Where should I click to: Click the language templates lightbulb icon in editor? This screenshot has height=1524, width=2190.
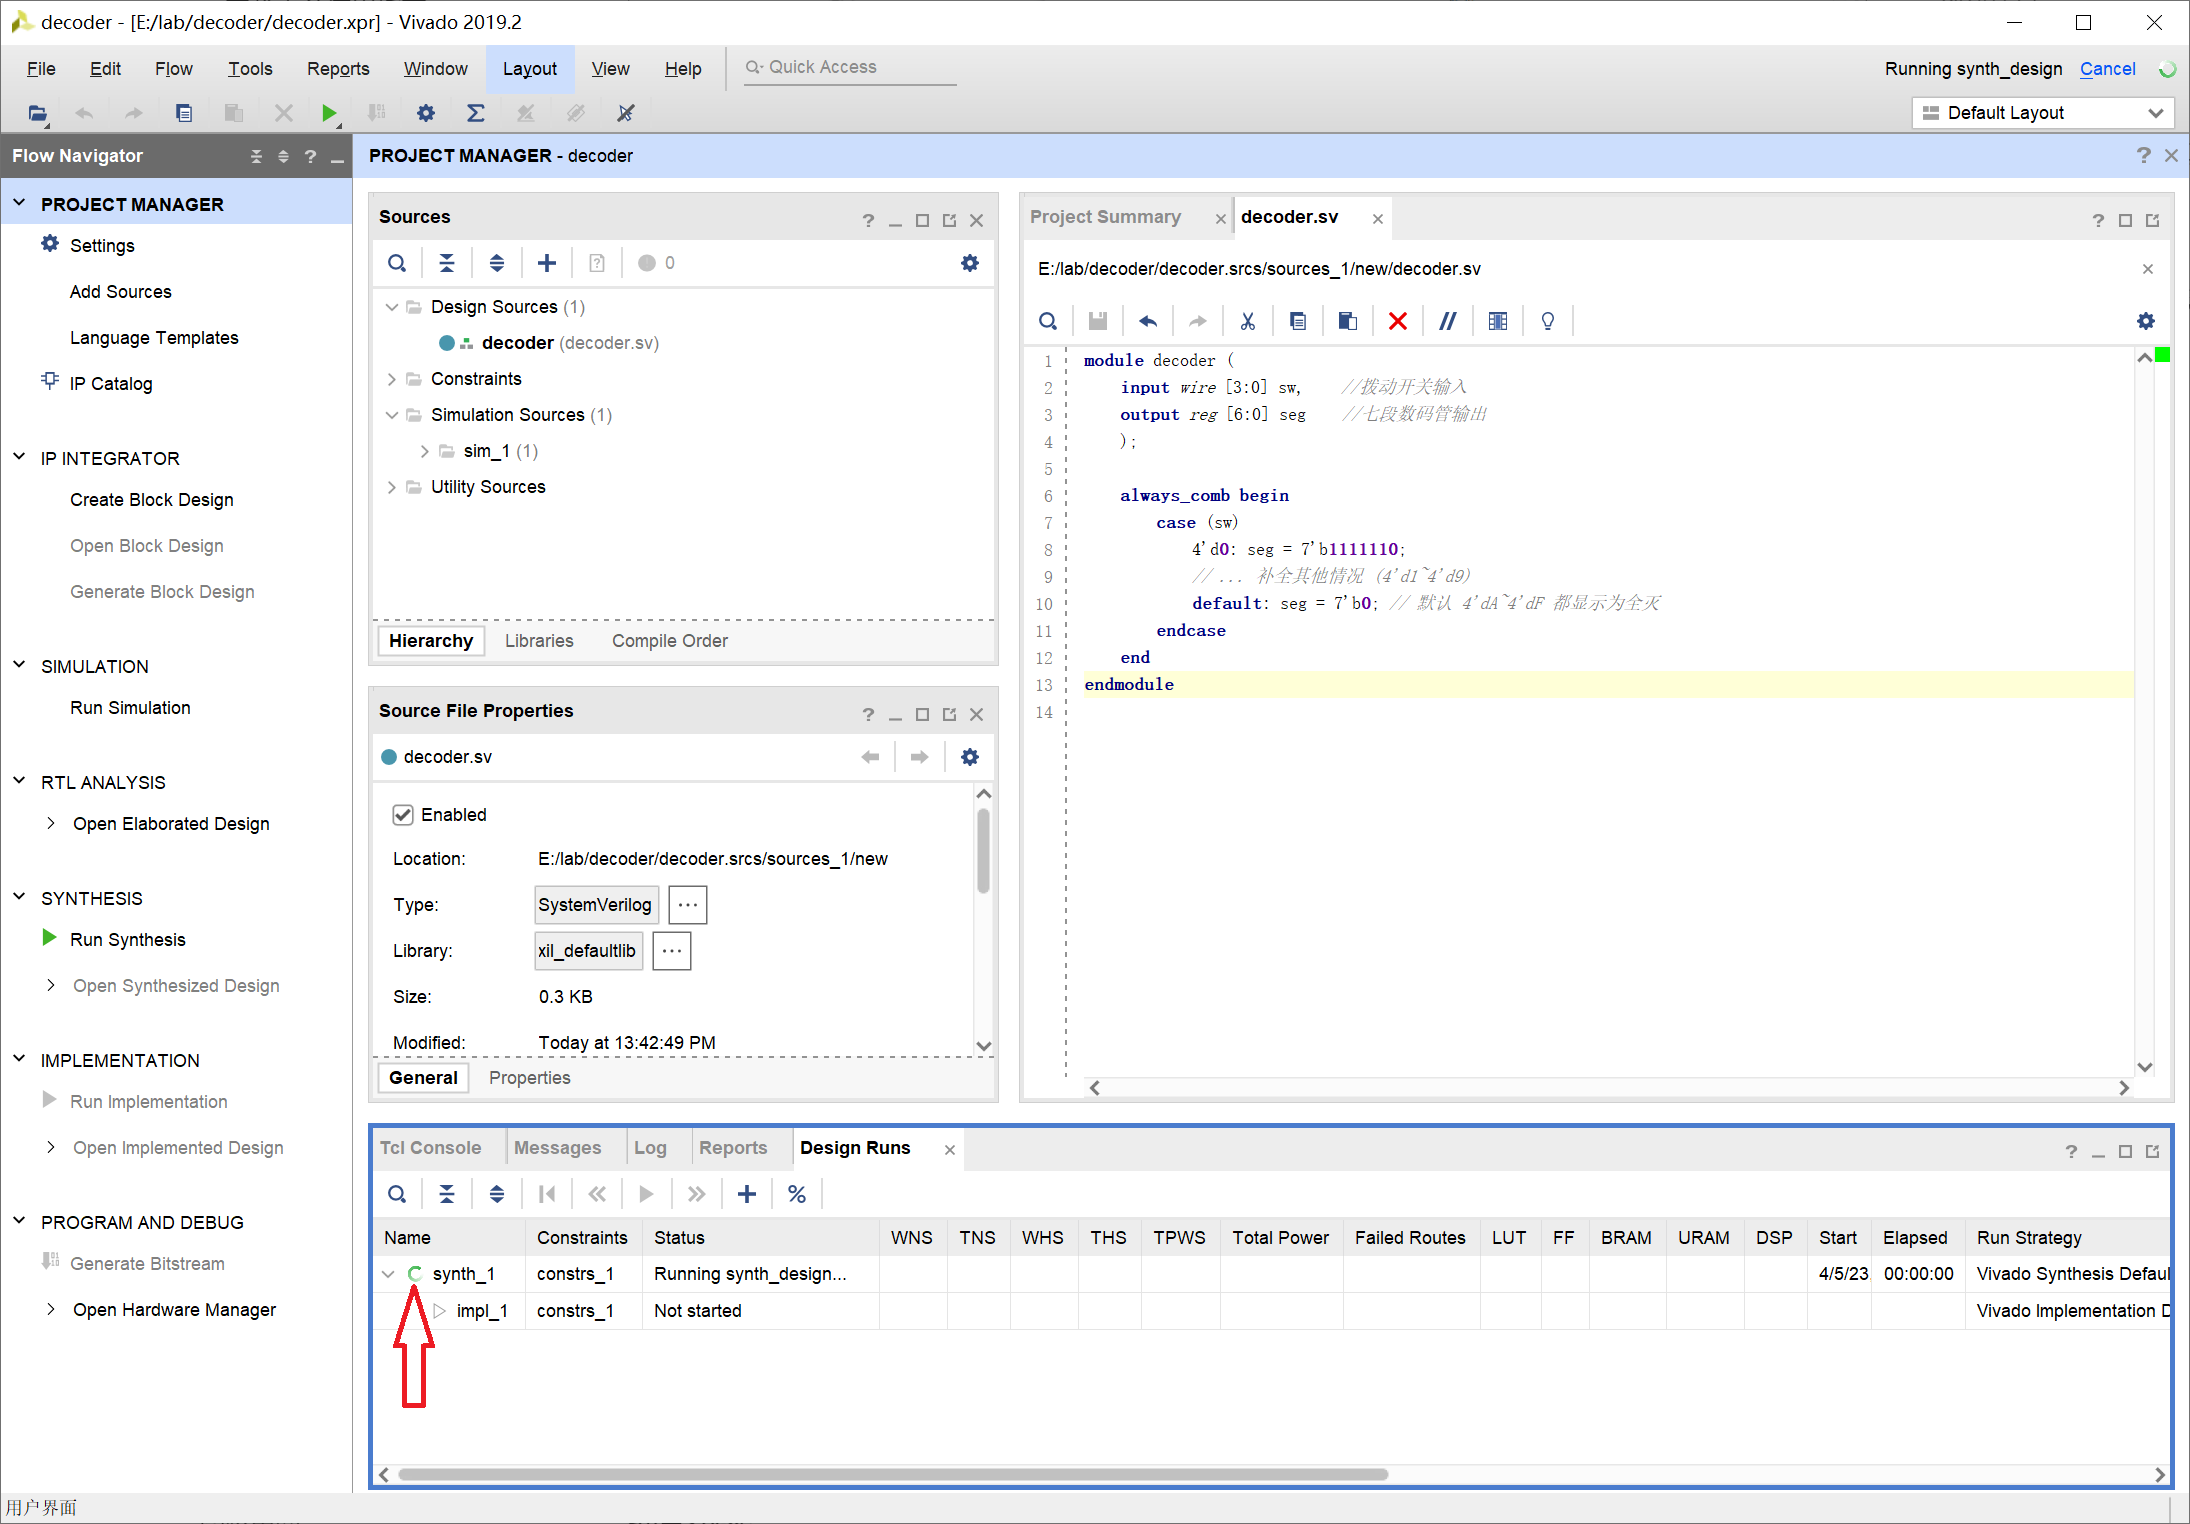pos(1547,321)
